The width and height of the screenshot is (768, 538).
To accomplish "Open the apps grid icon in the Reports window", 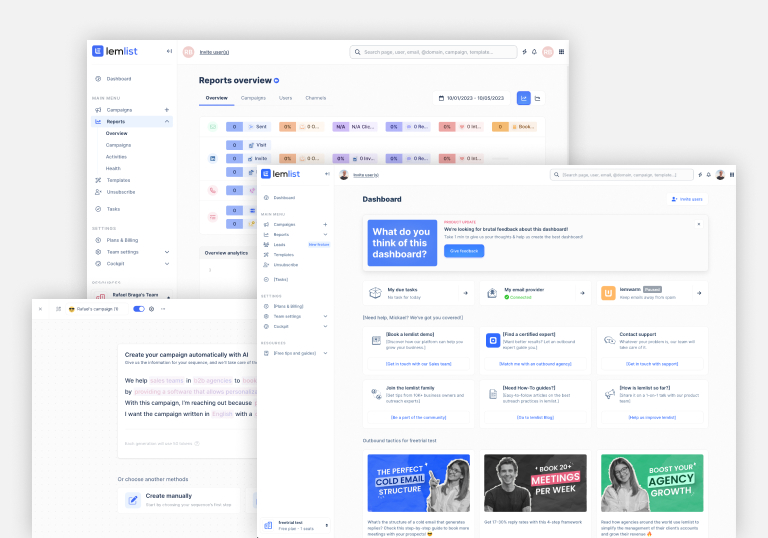I will (x=561, y=51).
